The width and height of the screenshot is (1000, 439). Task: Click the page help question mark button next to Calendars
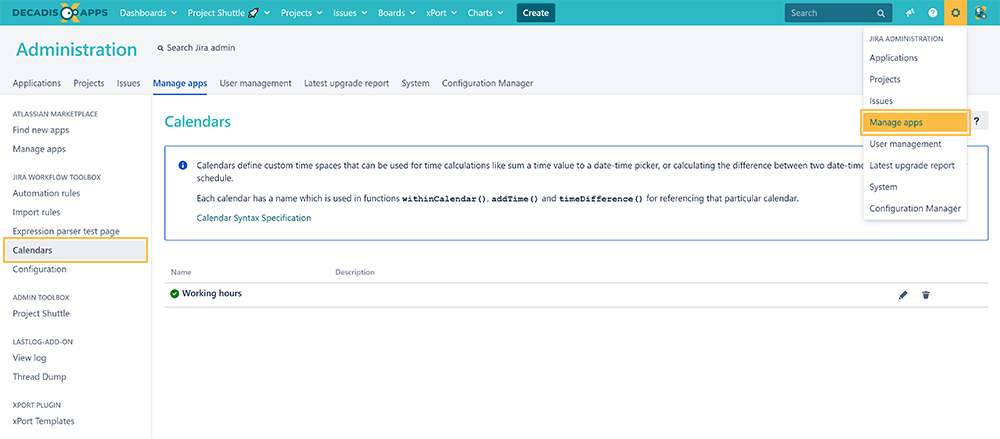(976, 121)
